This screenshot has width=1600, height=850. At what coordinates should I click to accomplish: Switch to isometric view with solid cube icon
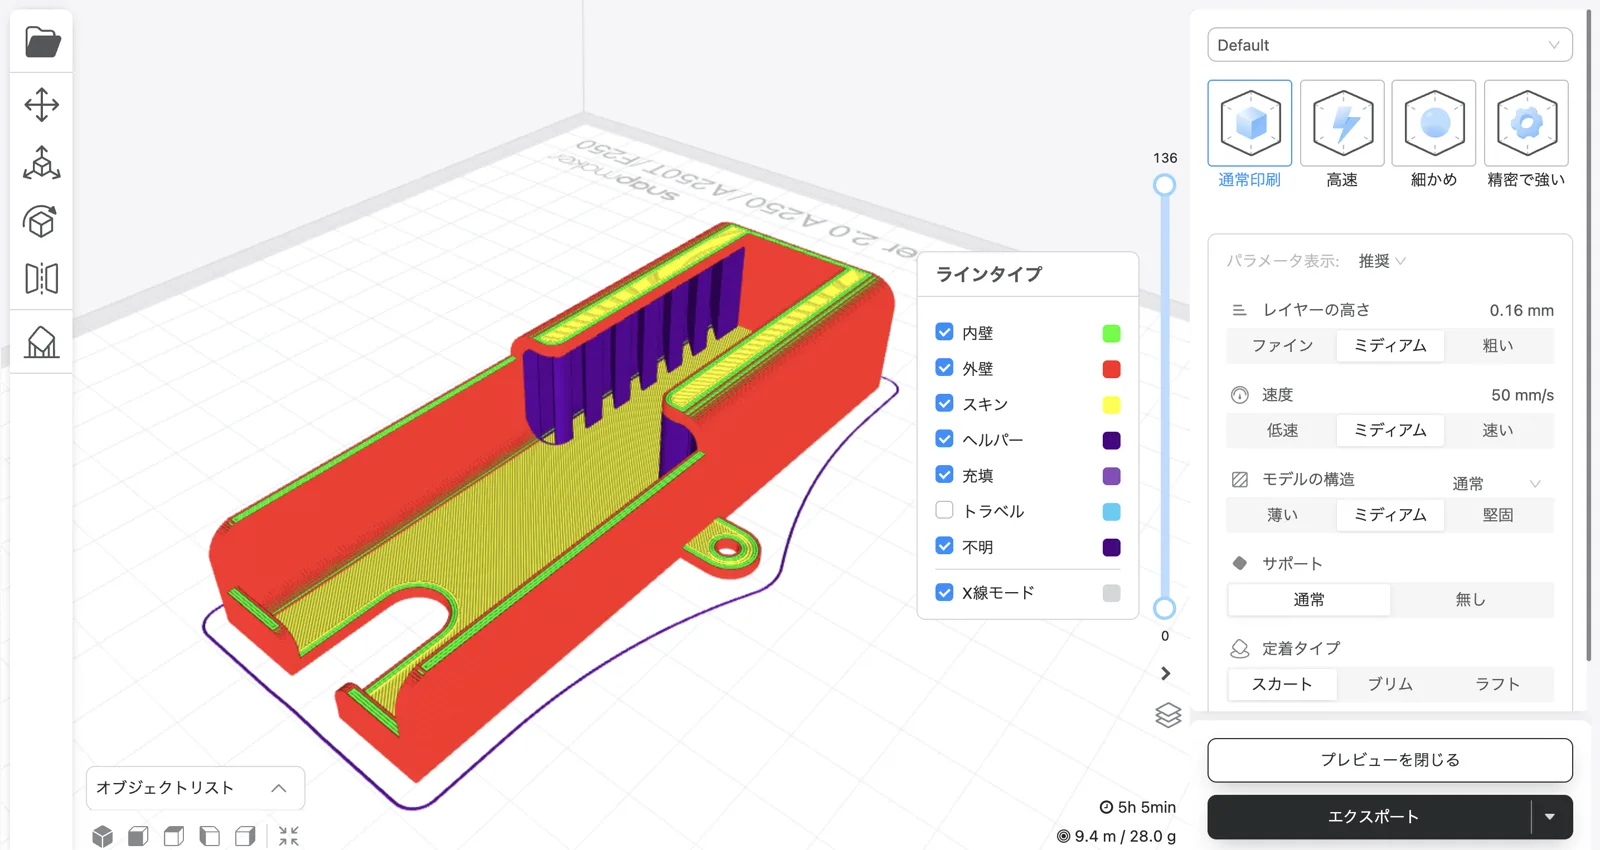click(102, 836)
